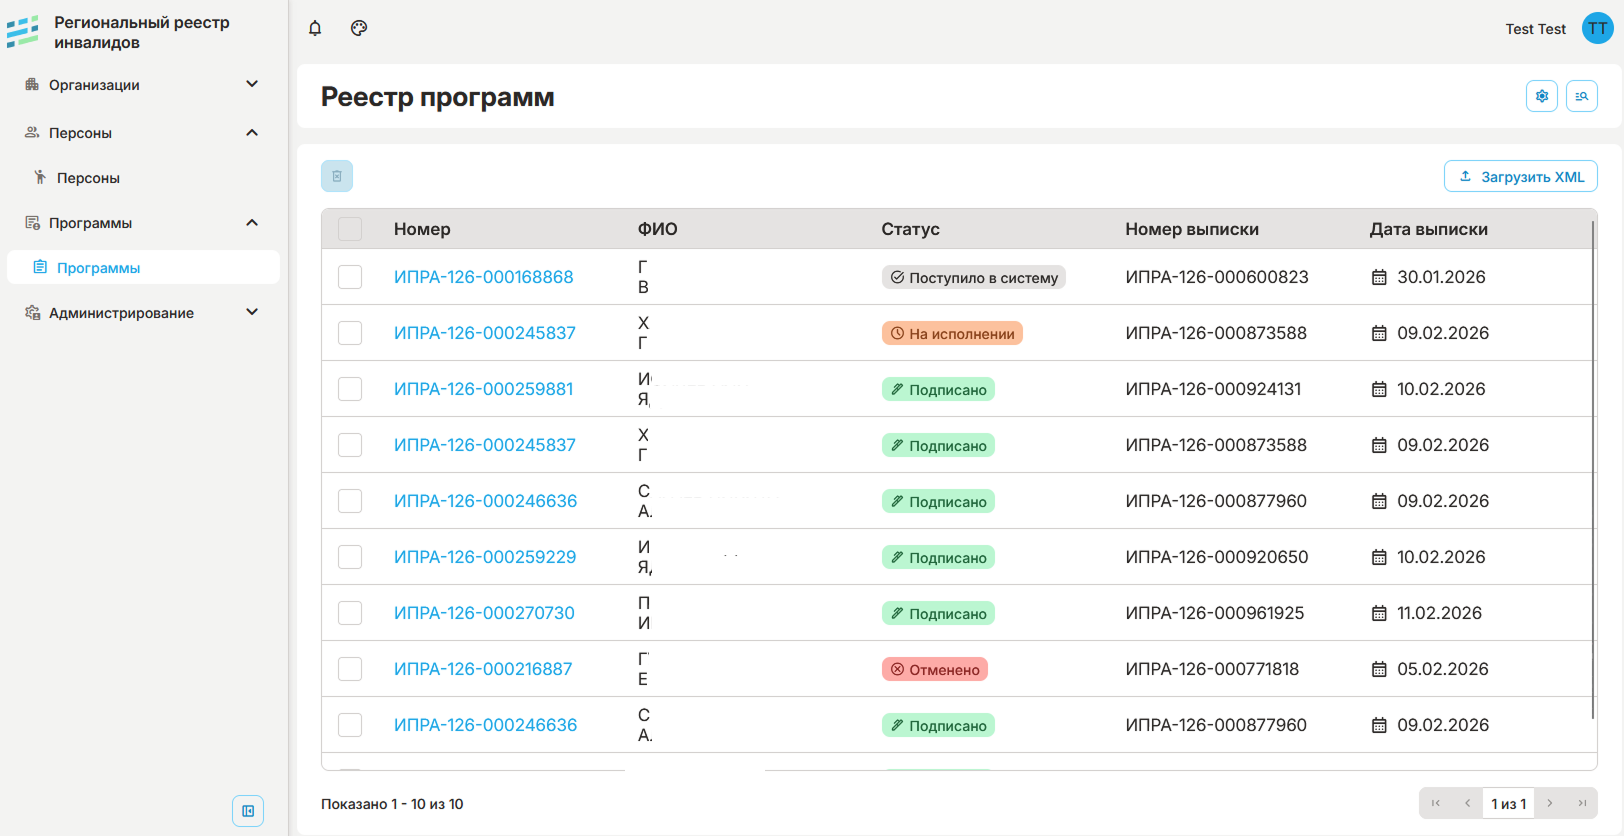Open the Программы submenu item
Image resolution: width=1624 pixels, height=836 pixels.
(98, 268)
